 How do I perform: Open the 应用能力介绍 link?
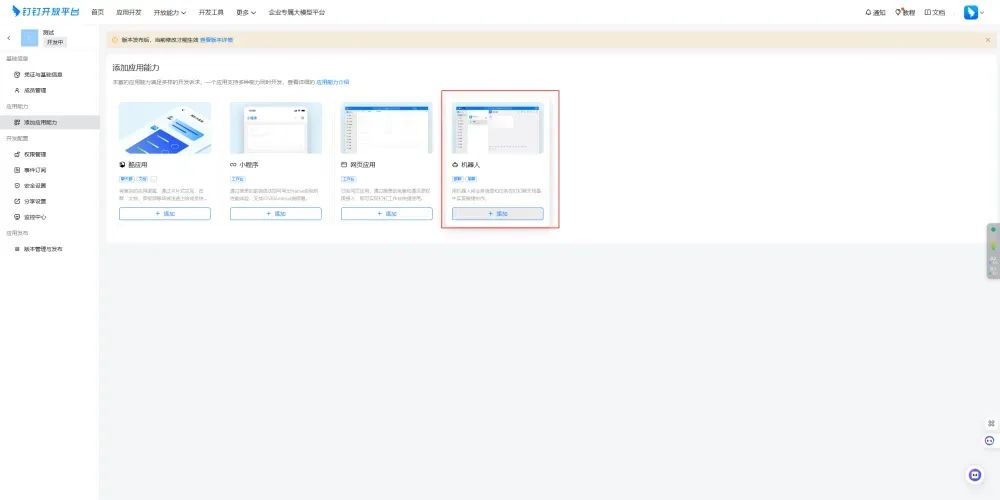click(x=333, y=82)
